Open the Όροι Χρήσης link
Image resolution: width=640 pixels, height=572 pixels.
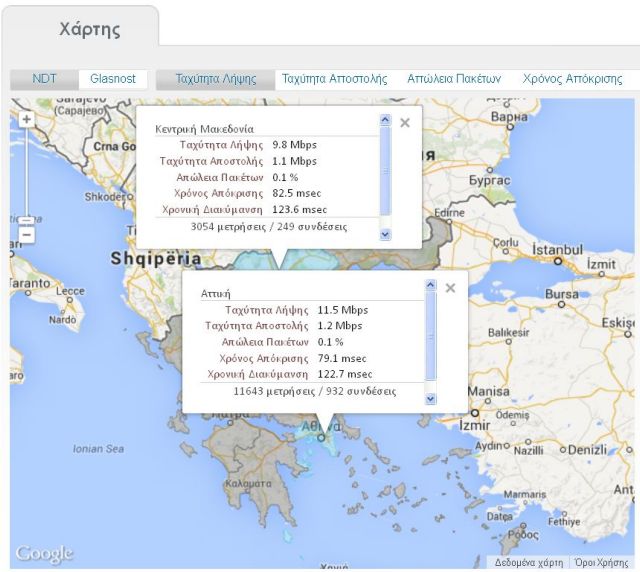pos(602,563)
